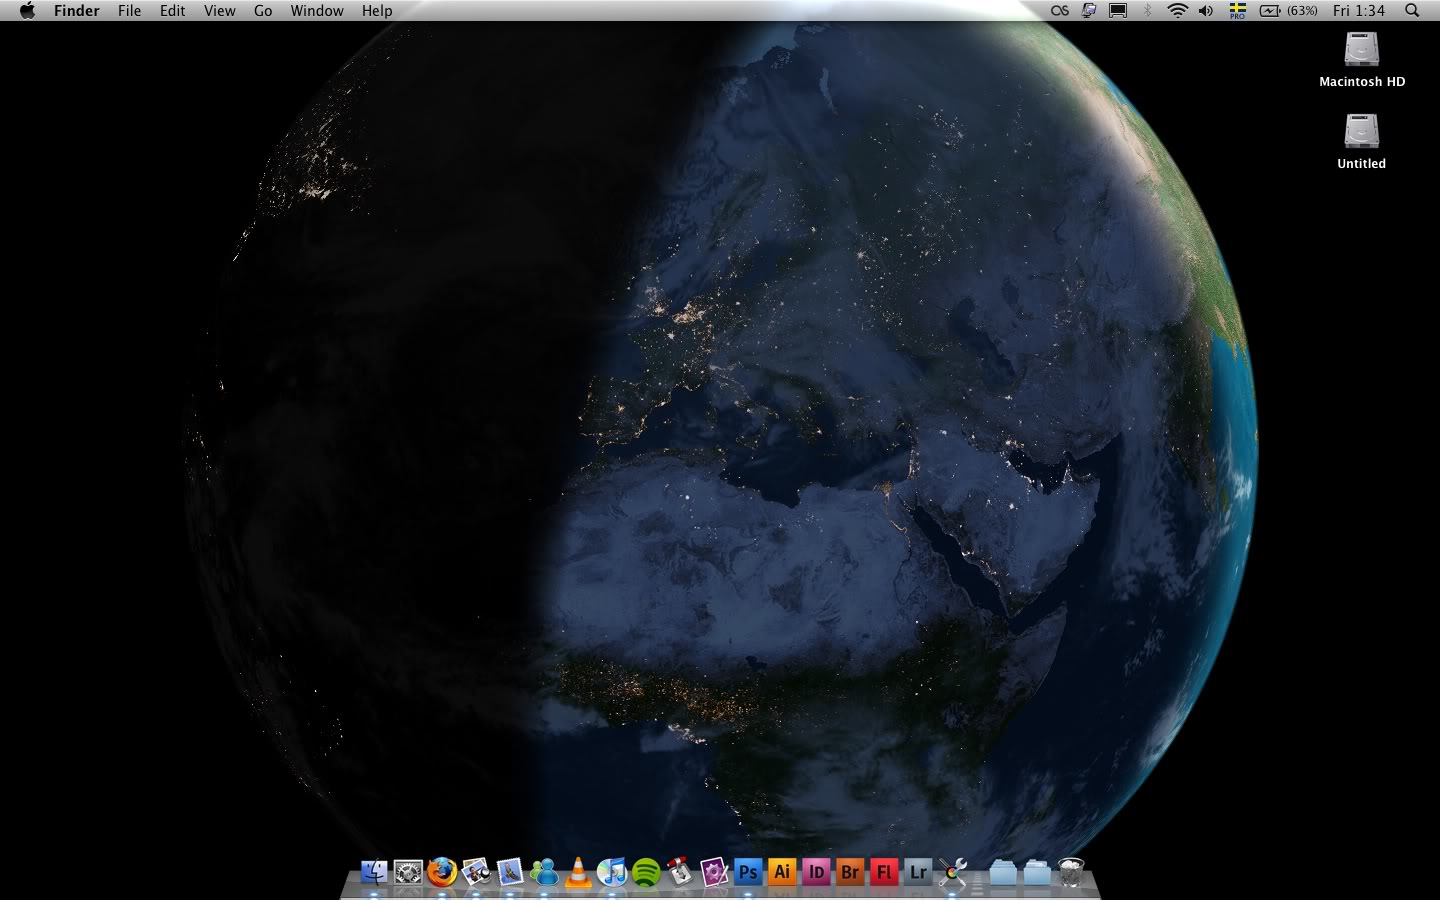Click the Apple menu logo
1440x900 pixels.
27,11
